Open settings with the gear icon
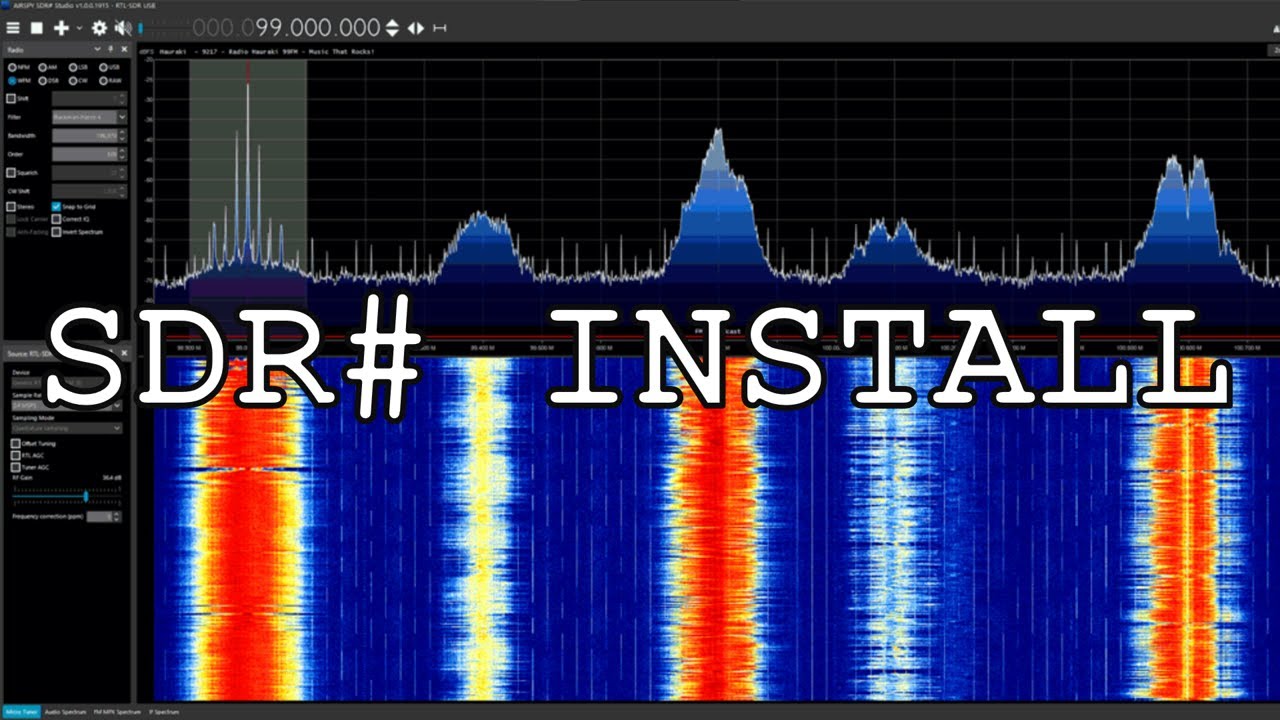Screen dimensions: 1280x720 (x=99, y=28)
